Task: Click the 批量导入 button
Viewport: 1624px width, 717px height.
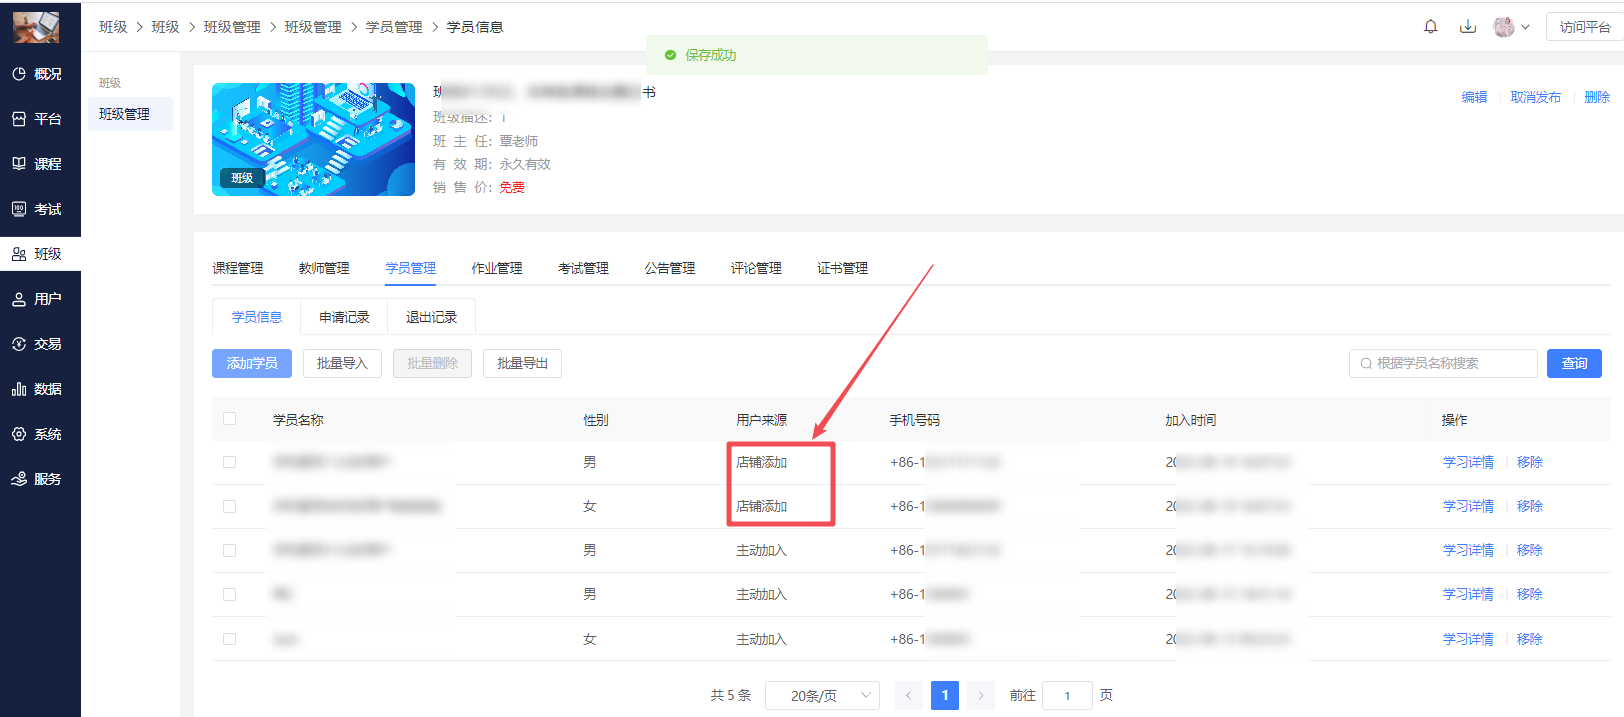Action: click(x=342, y=364)
